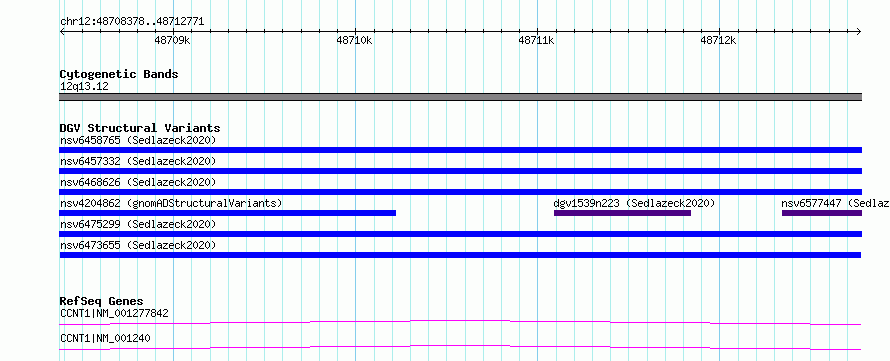This screenshot has height=361, width=890.
Task: Click the nsv6577447 label text
Action: point(836,203)
